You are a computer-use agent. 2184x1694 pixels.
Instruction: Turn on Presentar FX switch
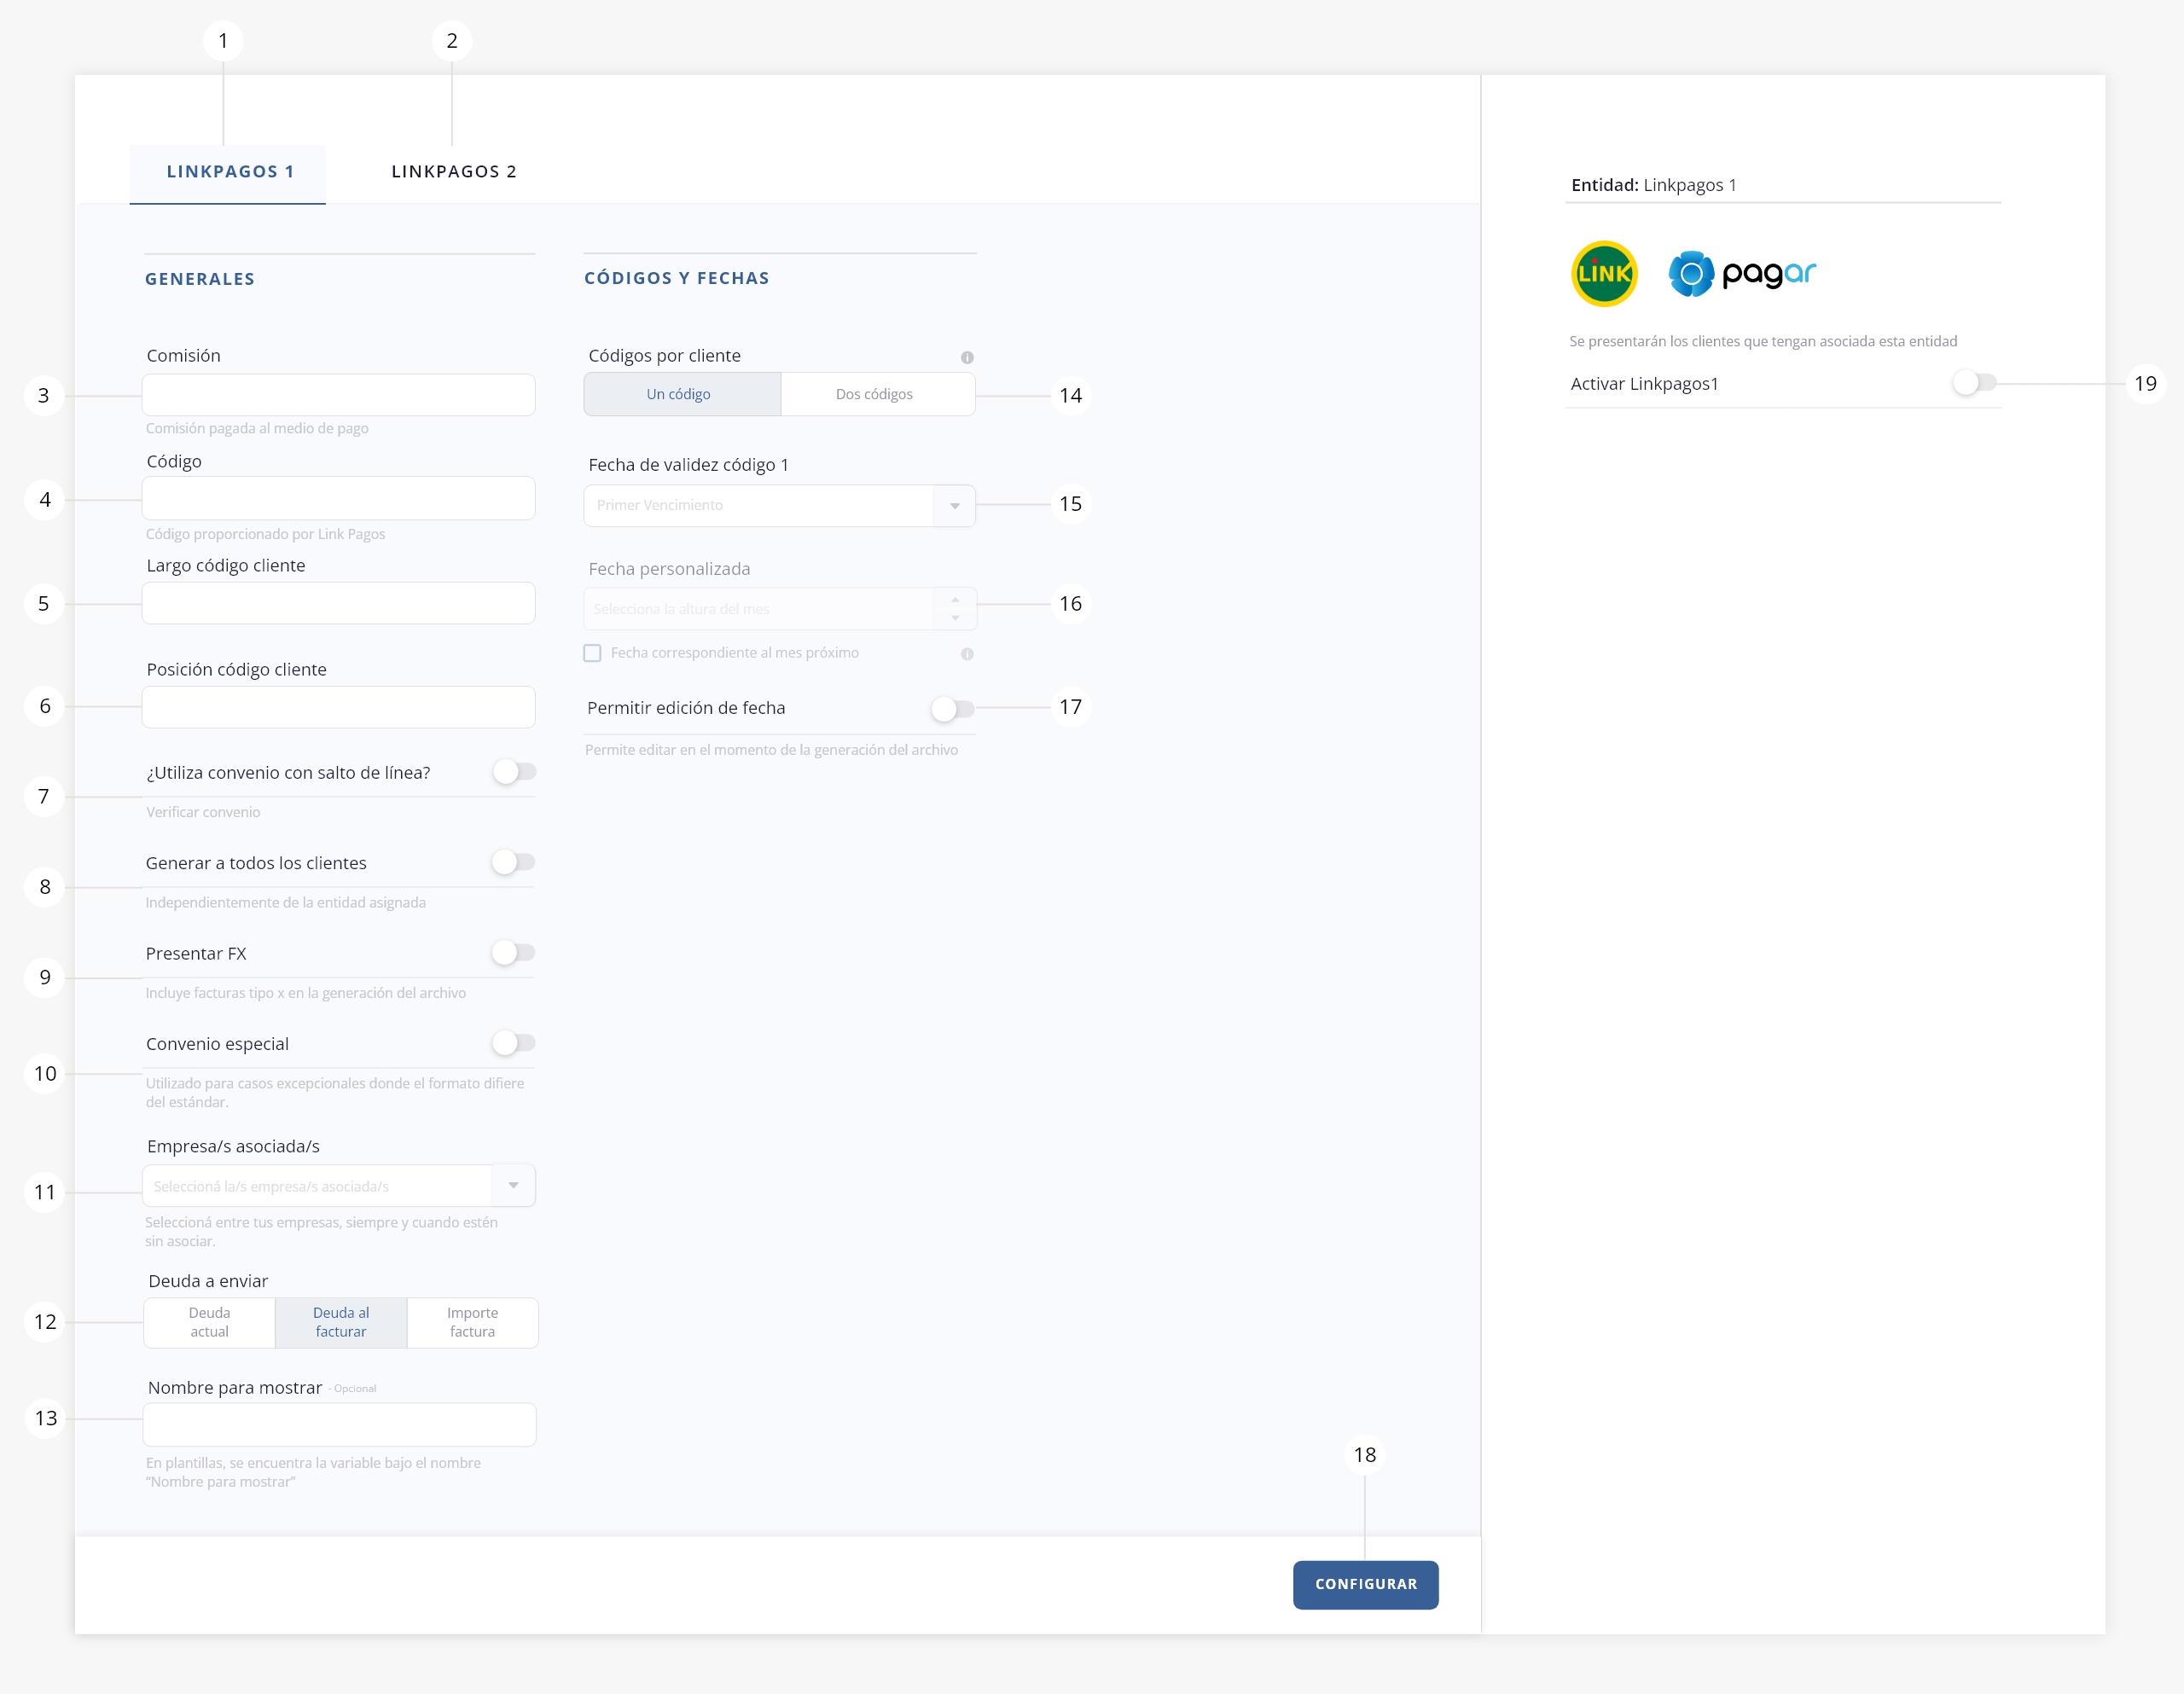click(514, 953)
